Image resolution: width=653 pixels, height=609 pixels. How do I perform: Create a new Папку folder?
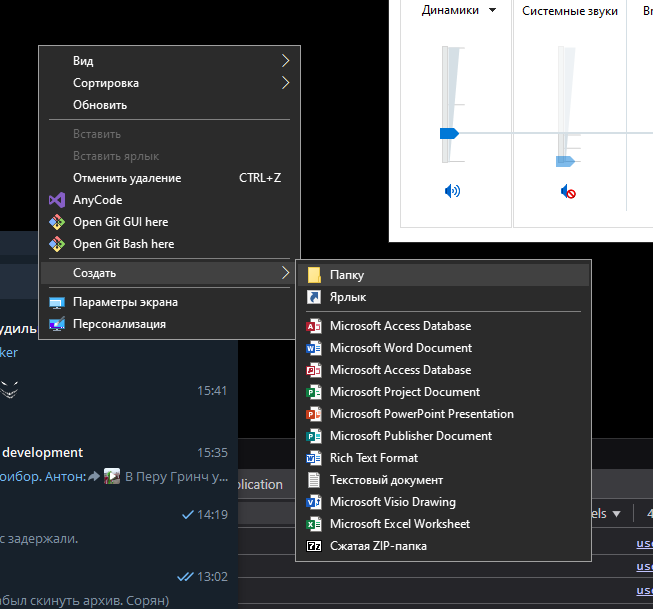(444, 275)
